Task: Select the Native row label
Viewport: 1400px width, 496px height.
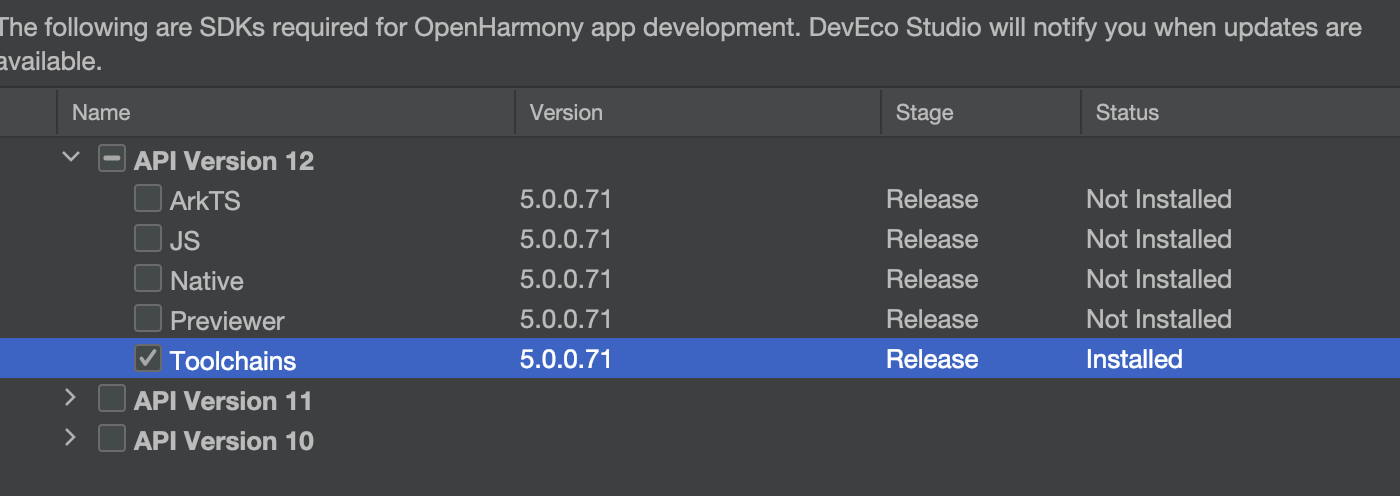Action: (x=207, y=280)
